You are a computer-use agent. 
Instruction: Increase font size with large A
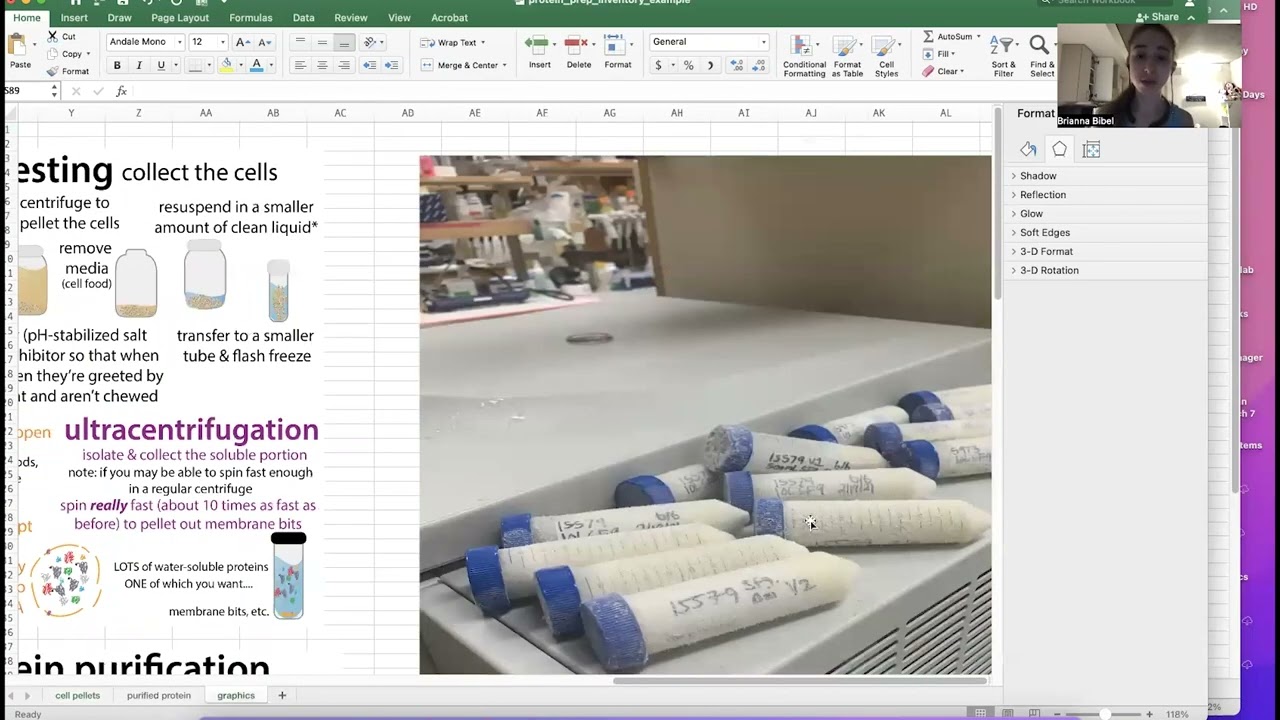tap(242, 42)
